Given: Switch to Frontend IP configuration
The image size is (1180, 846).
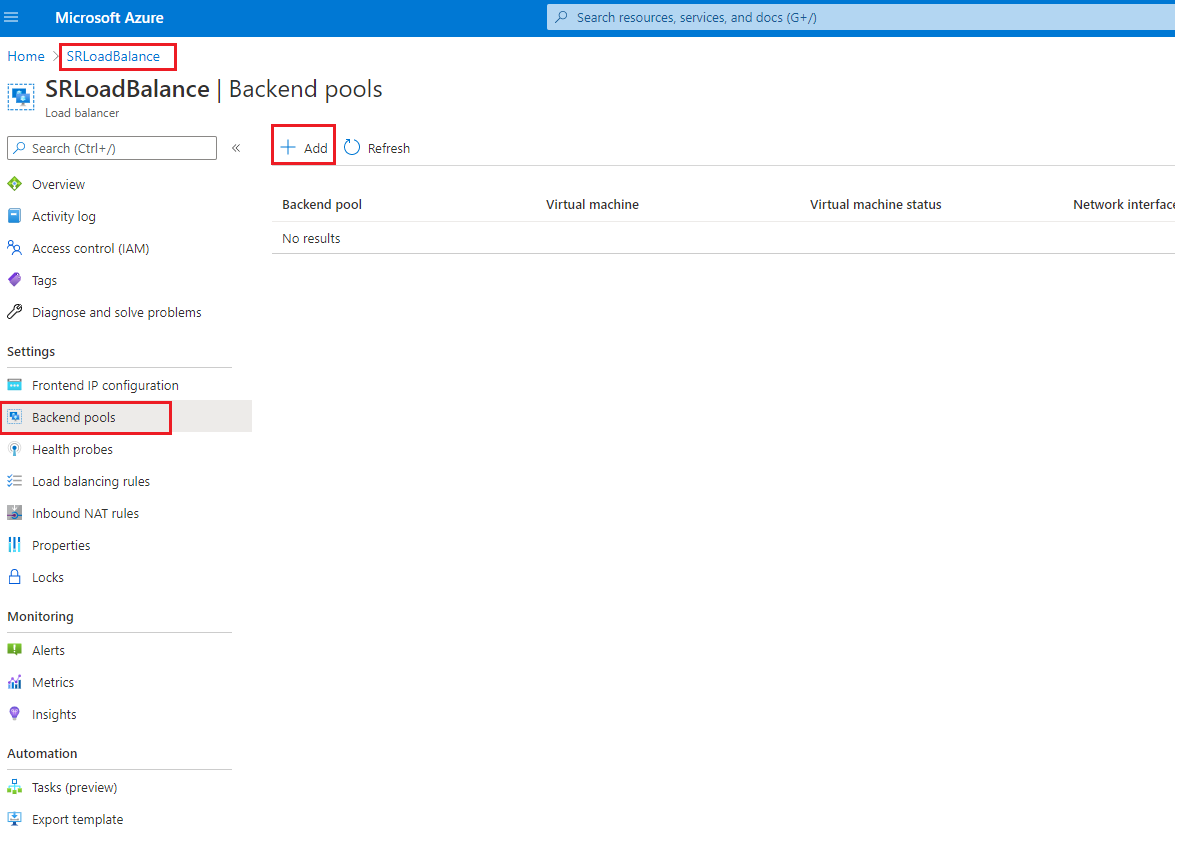Looking at the screenshot, I should click(x=105, y=385).
